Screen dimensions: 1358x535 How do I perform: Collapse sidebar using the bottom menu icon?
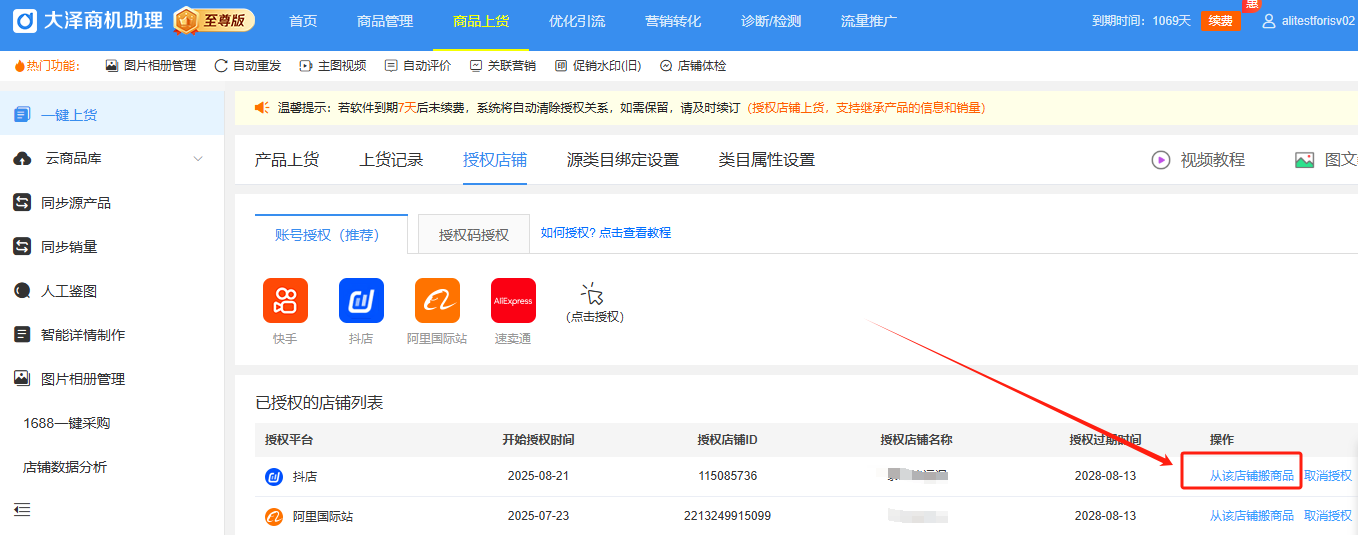coord(22,510)
